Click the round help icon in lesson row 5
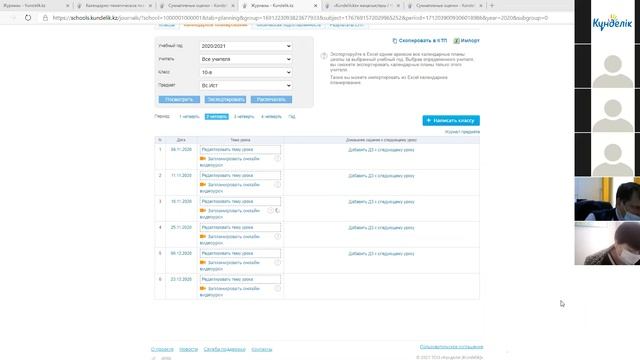Image resolution: width=640 pixels, height=360 pixels. (278, 263)
